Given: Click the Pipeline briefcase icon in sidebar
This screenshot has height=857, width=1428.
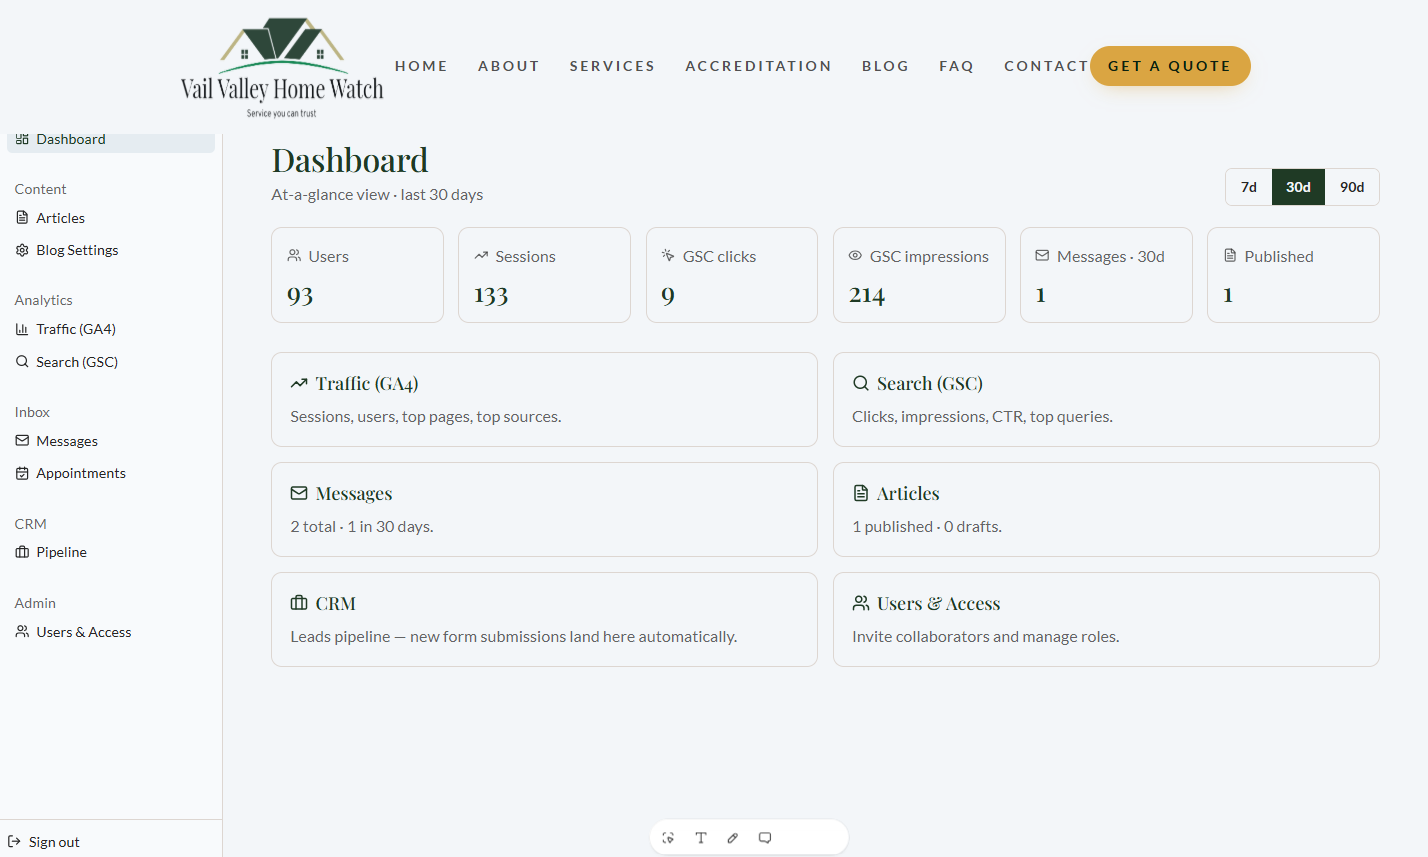Looking at the screenshot, I should click(x=22, y=552).
